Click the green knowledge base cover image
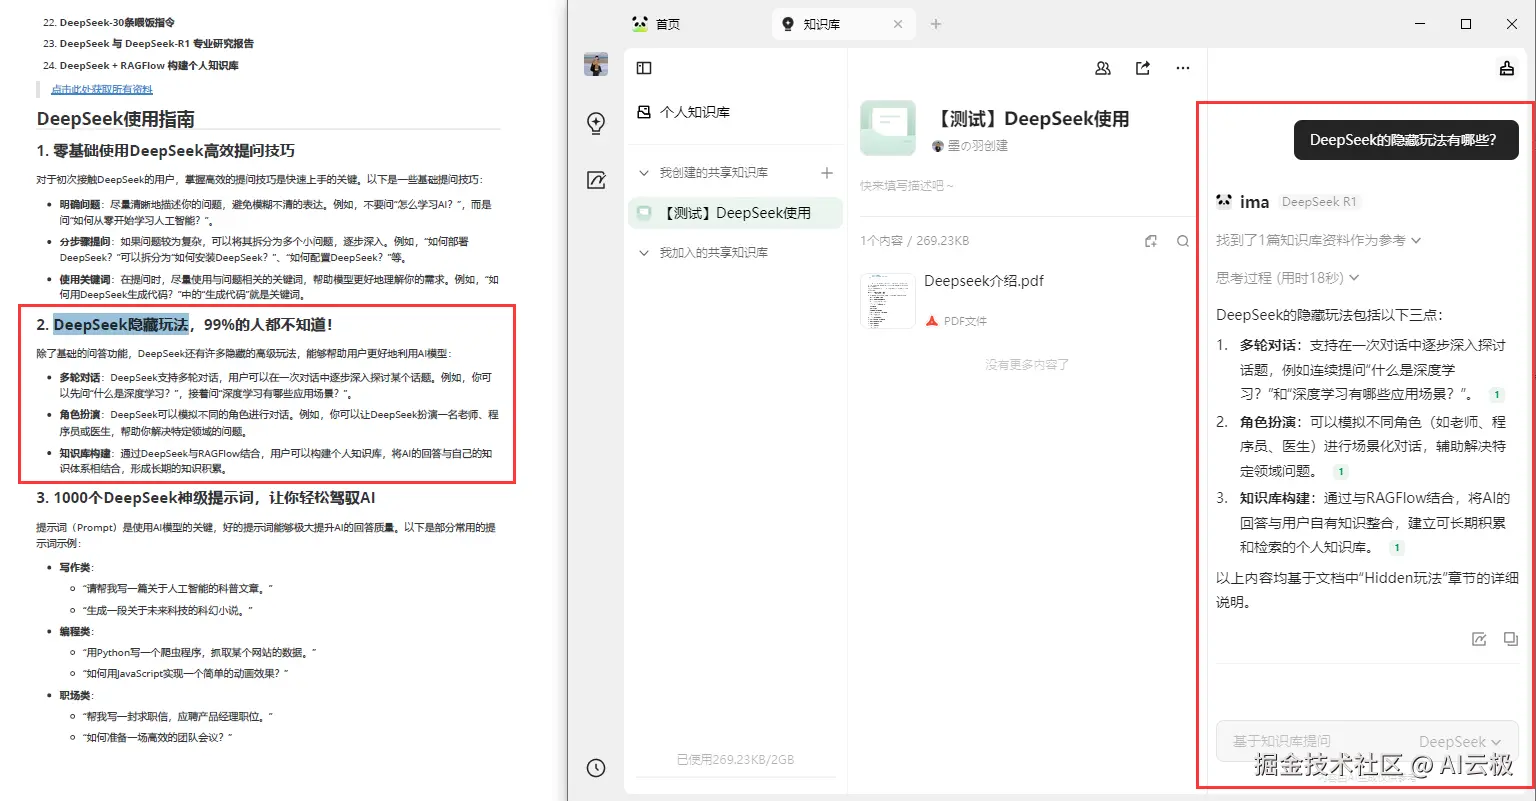This screenshot has width=1536, height=801. pyautogui.click(x=888, y=128)
